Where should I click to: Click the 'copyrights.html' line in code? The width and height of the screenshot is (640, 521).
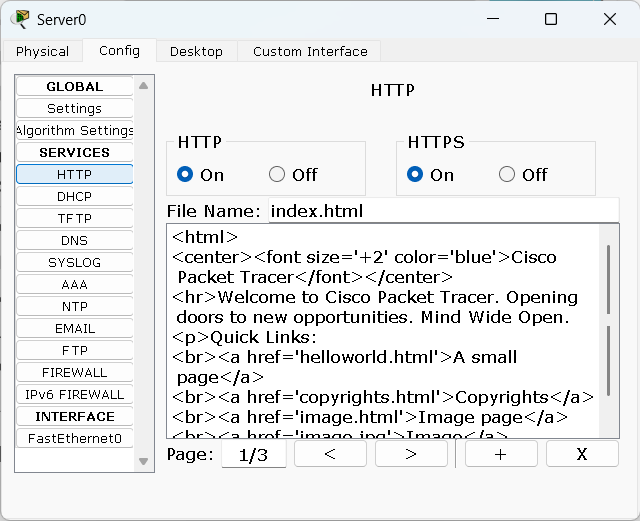point(383,397)
